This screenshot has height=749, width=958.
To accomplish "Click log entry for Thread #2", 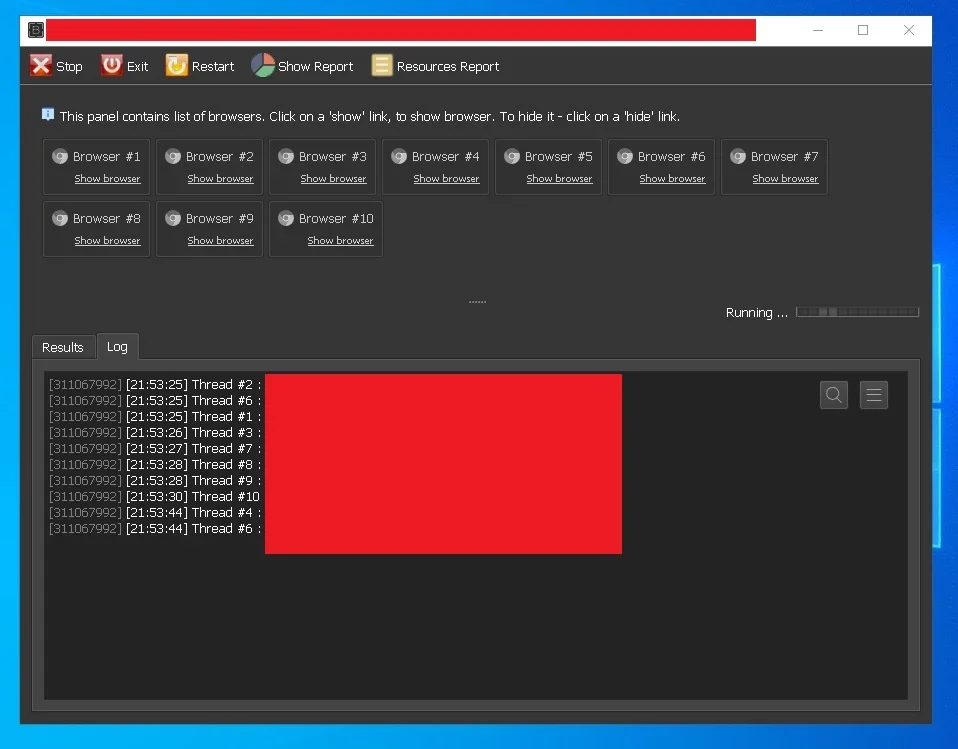I will tap(155, 384).
